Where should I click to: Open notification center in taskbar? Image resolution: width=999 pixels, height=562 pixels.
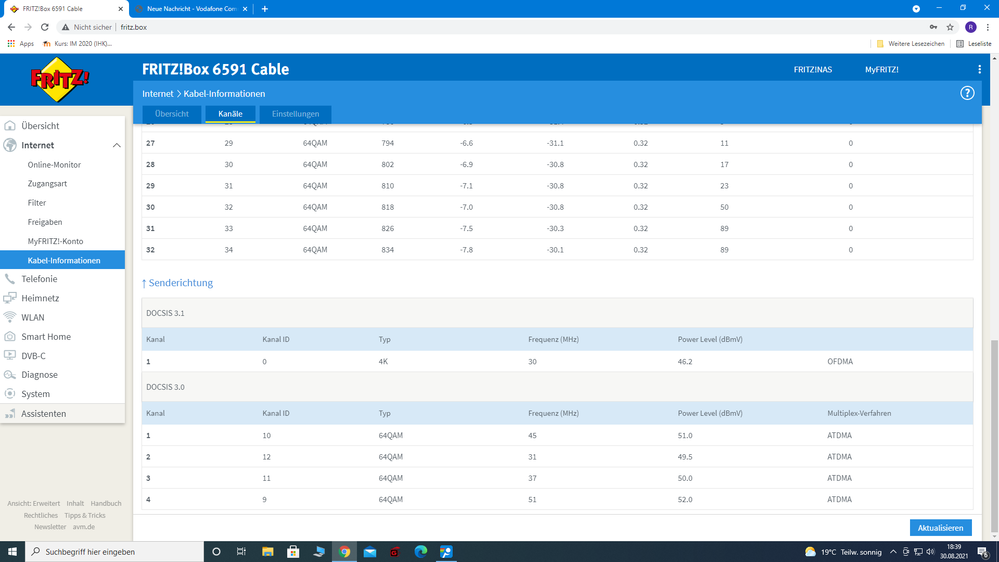984,552
